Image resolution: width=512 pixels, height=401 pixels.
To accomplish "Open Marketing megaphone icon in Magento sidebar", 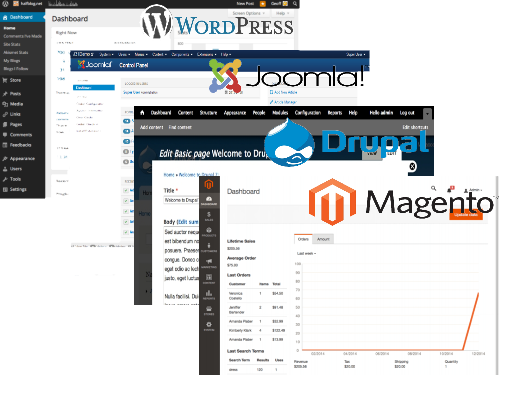I will pos(209,263).
